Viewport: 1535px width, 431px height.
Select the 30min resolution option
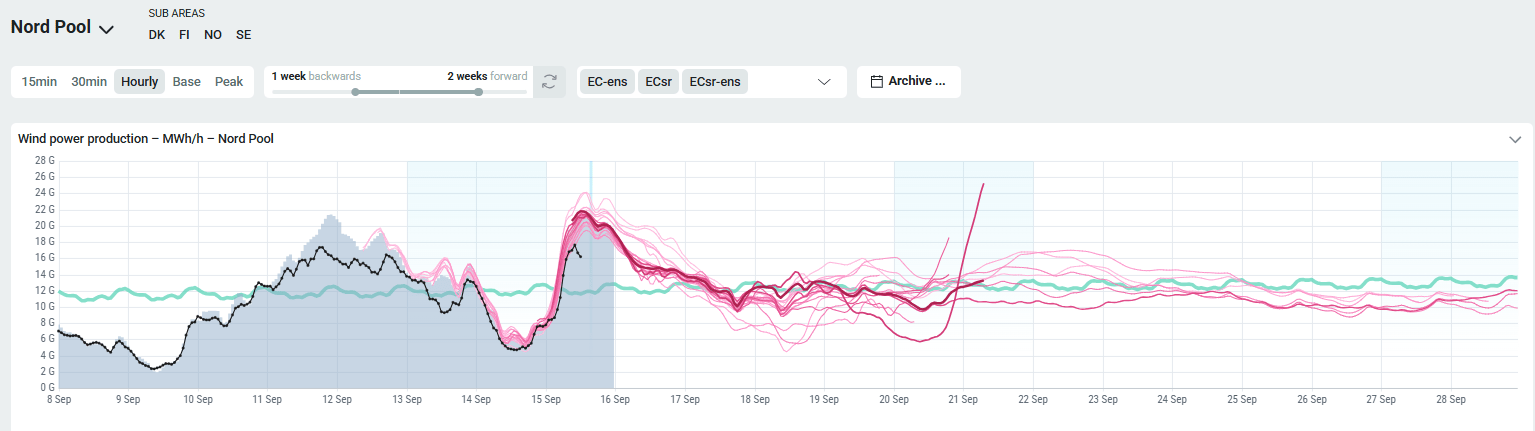[89, 82]
